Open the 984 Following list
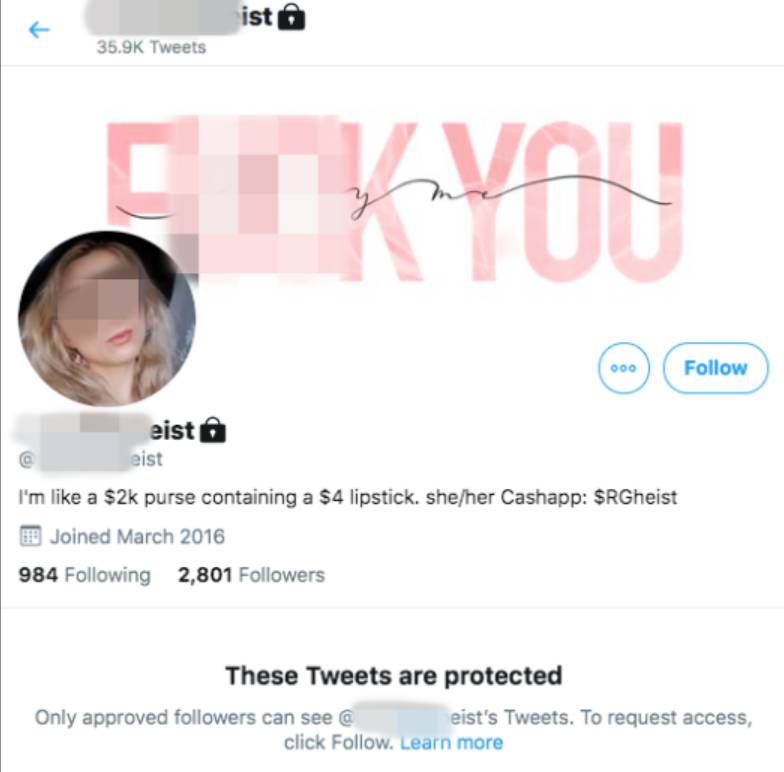Image resolution: width=784 pixels, height=772 pixels. point(84,575)
